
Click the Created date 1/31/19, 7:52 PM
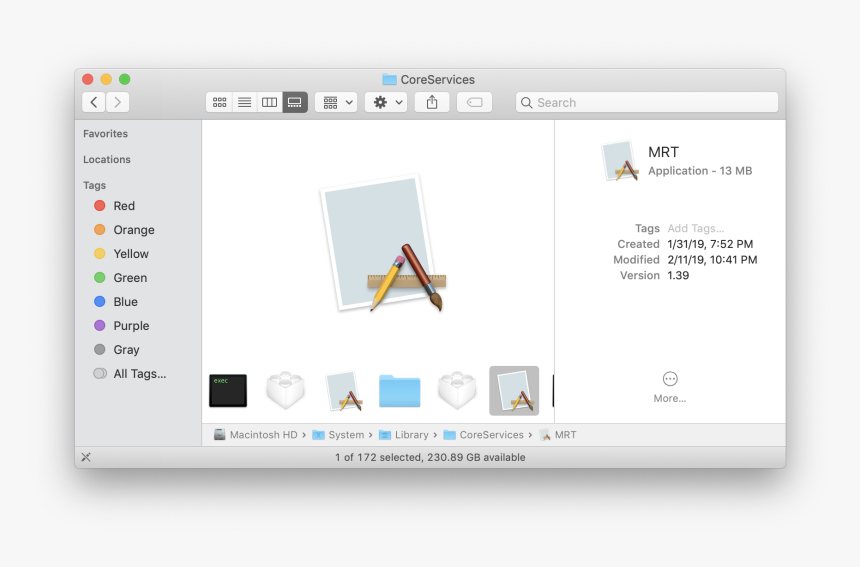[x=710, y=244]
